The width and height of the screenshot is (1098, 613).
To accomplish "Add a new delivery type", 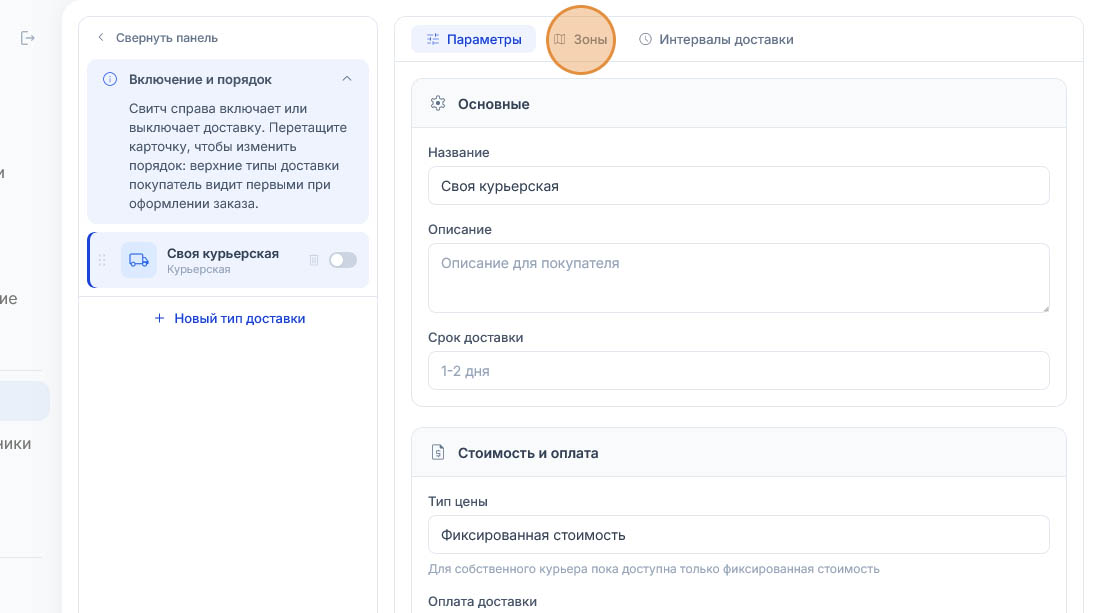I will point(230,318).
